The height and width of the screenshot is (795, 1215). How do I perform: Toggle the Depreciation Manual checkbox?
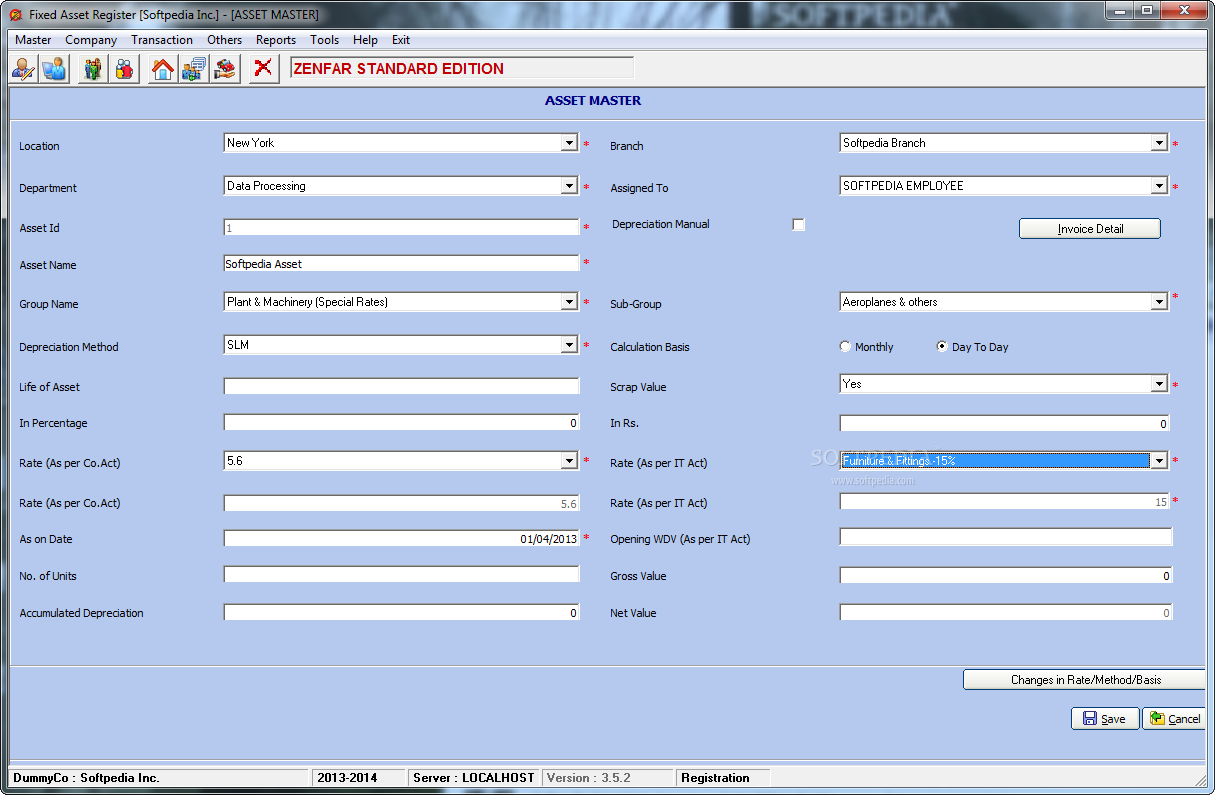tap(798, 225)
